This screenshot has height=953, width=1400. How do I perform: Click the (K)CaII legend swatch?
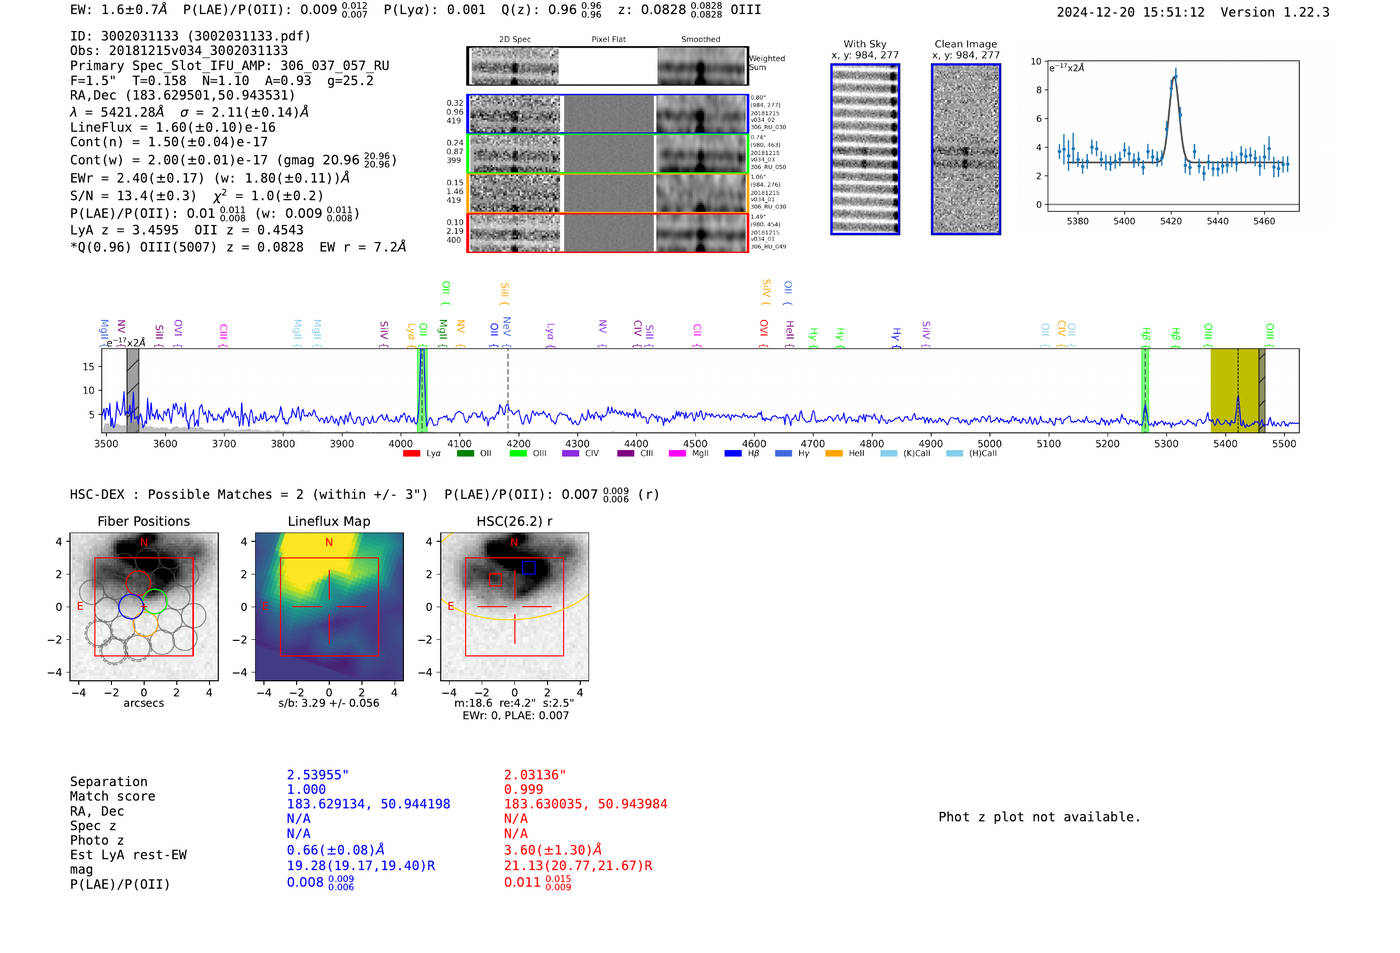point(889,454)
